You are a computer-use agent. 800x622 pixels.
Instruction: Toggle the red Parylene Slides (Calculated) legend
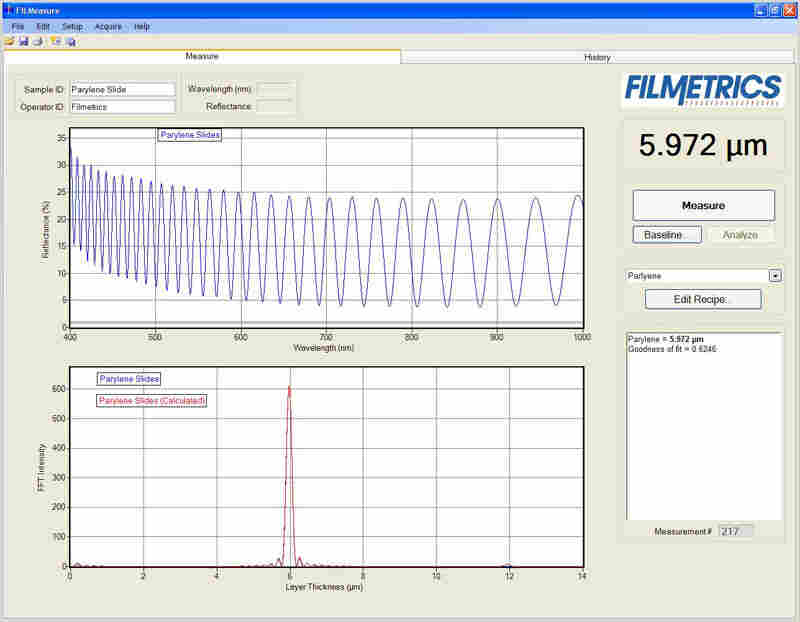152,401
